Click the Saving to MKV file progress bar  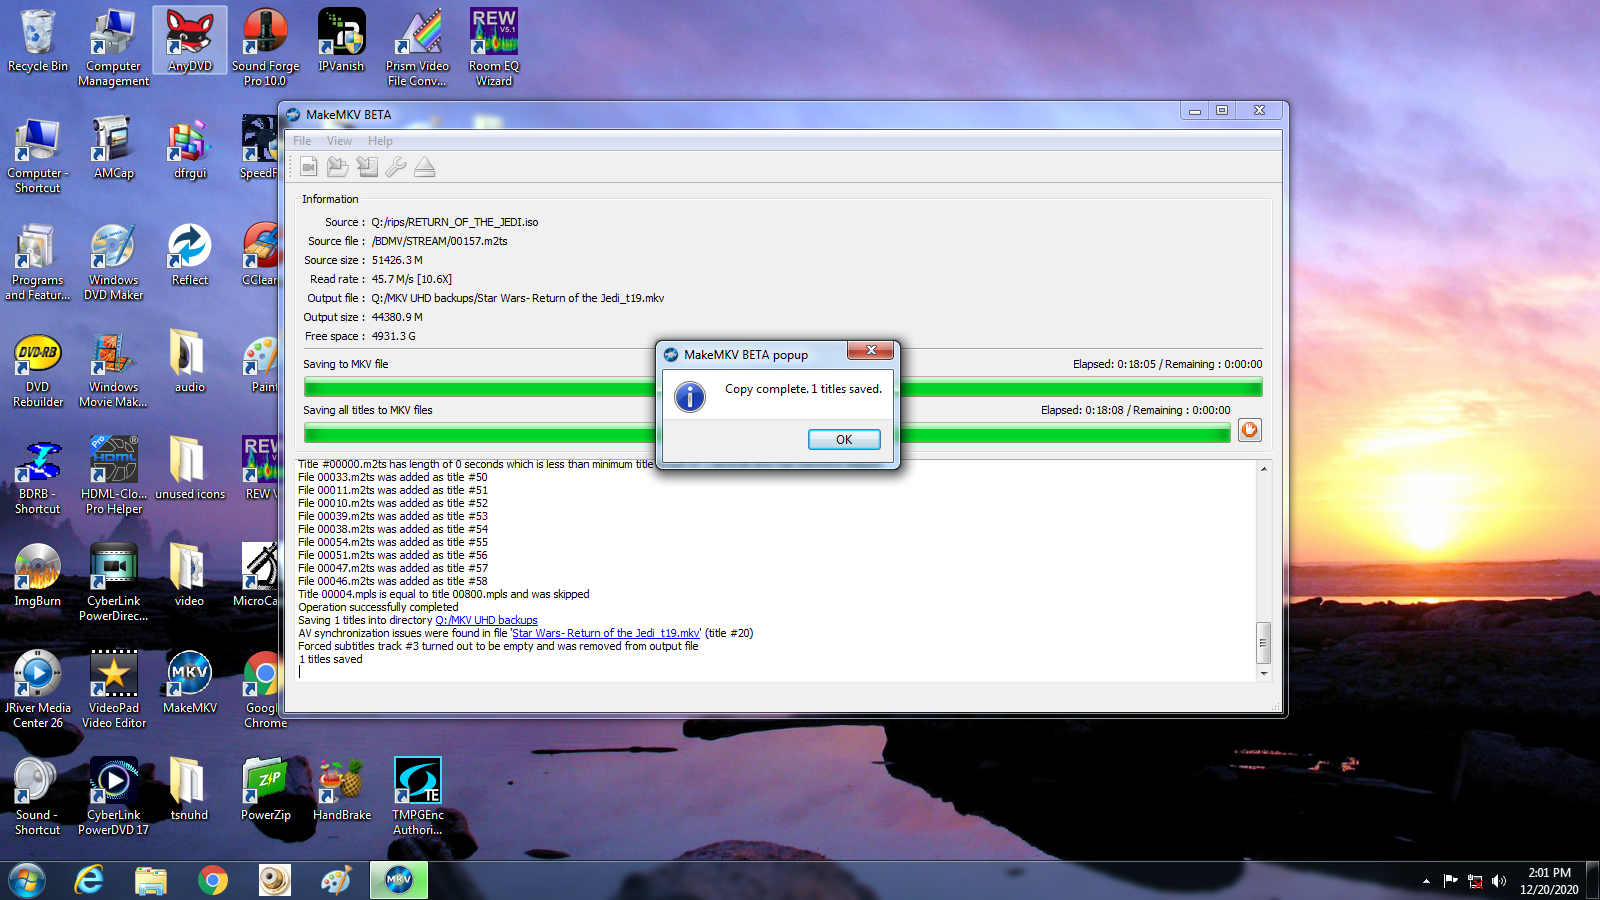coord(480,387)
